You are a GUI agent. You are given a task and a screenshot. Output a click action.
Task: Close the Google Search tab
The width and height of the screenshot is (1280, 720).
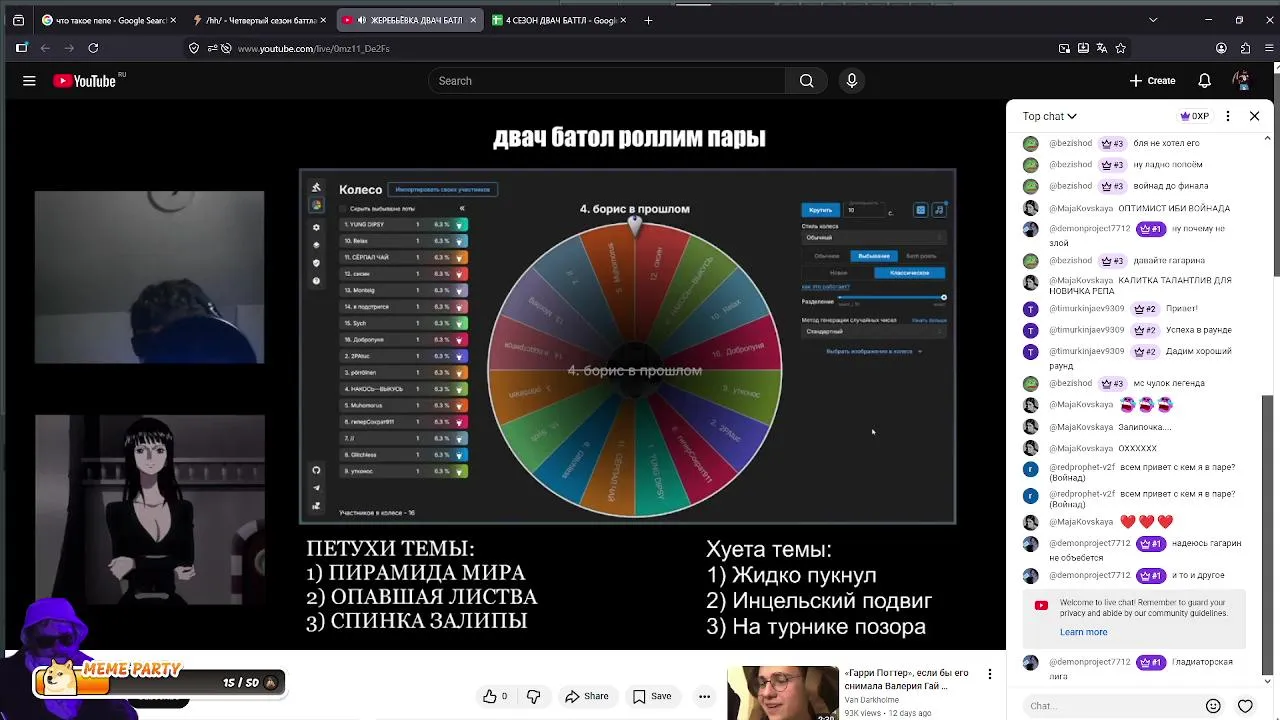173,20
